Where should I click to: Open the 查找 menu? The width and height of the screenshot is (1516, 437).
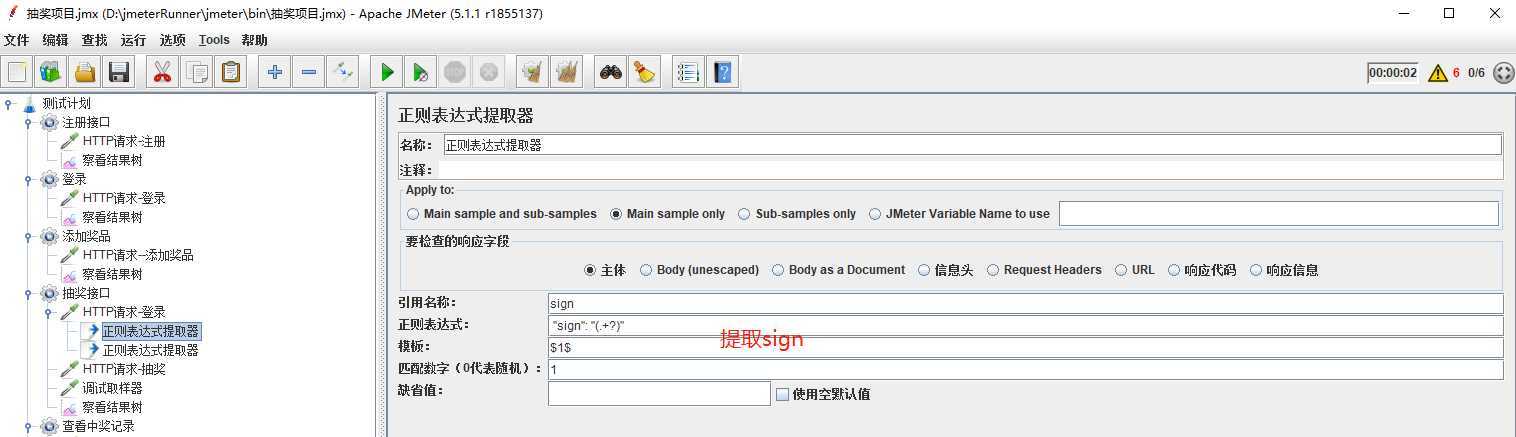(94, 40)
